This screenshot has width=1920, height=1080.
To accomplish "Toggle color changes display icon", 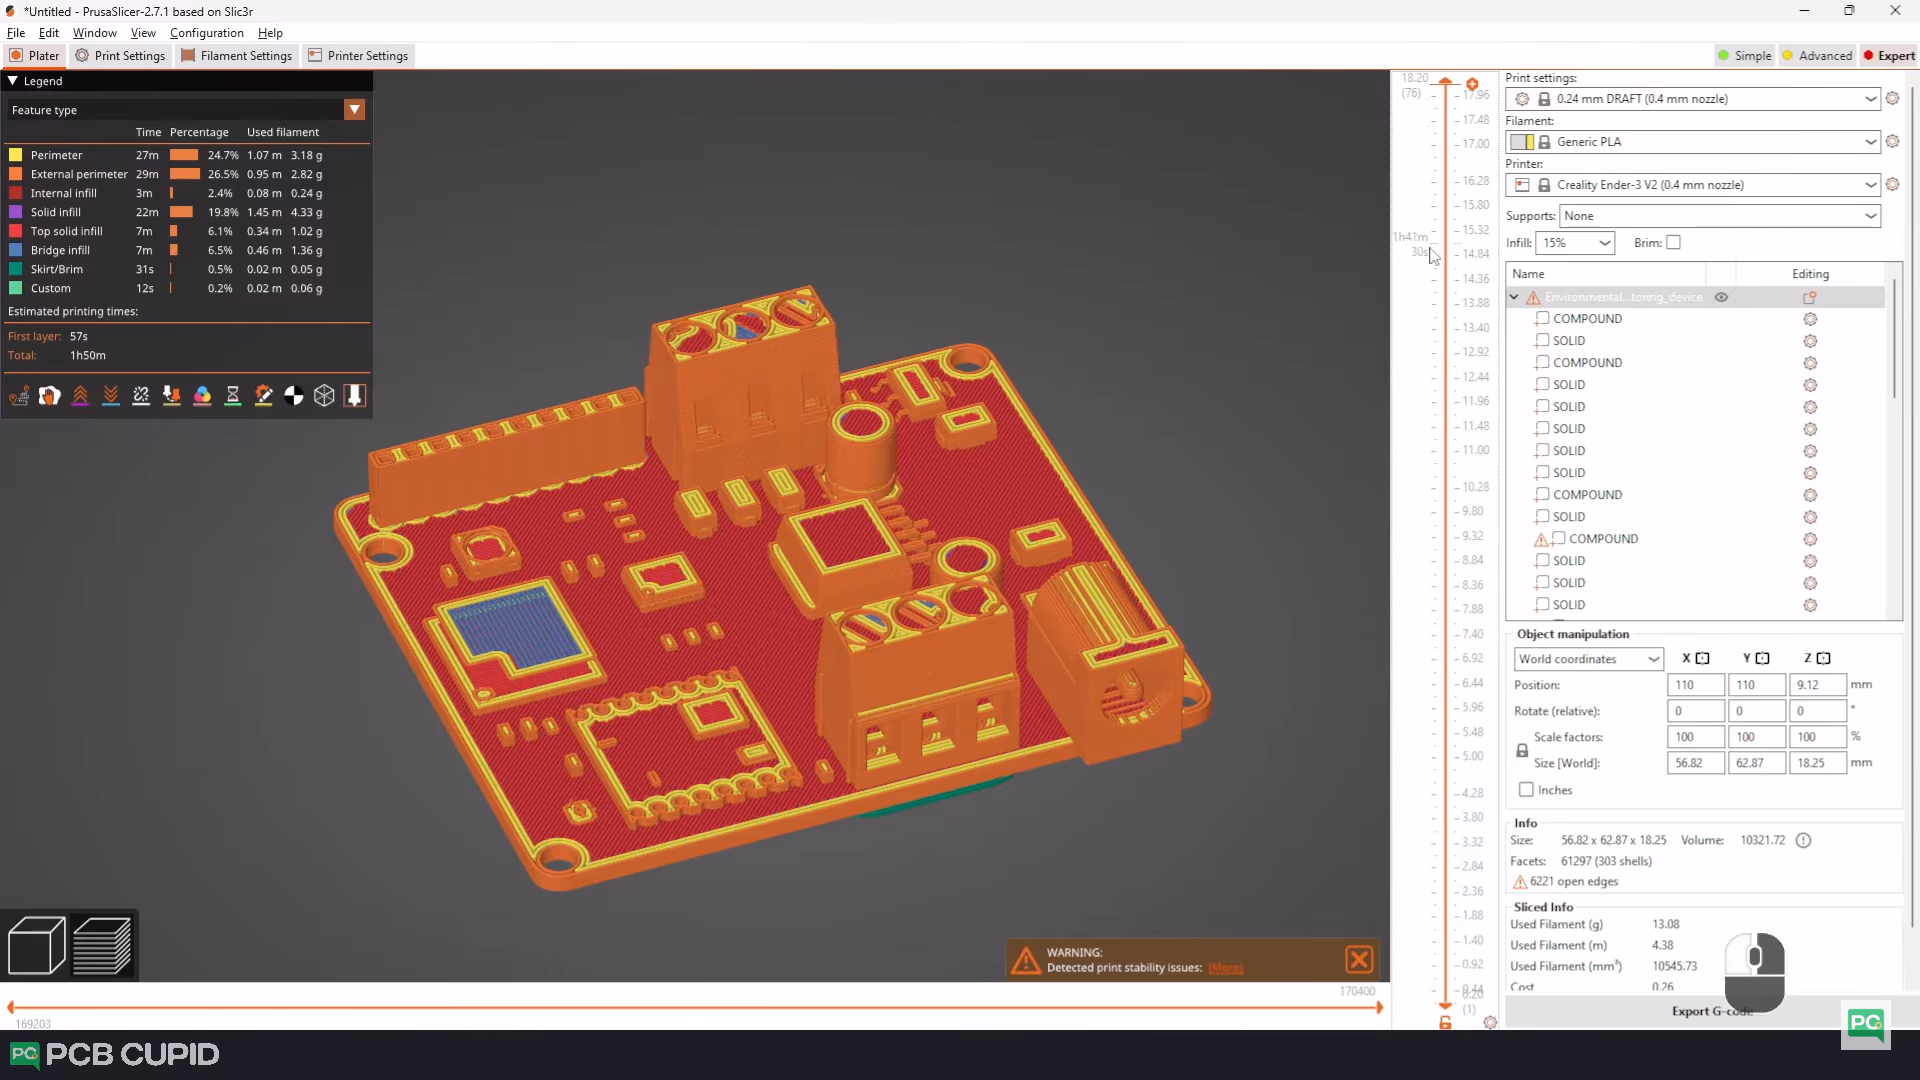I will 202,396.
